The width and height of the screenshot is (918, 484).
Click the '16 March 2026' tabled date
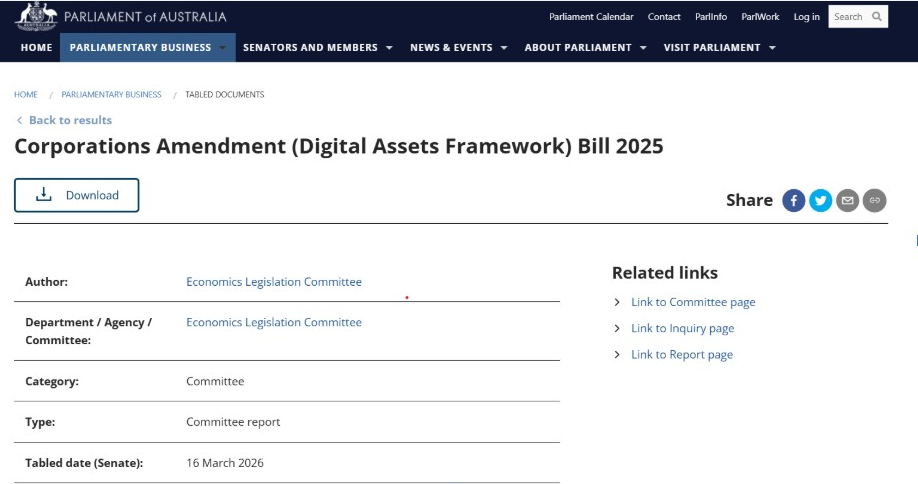click(x=225, y=463)
